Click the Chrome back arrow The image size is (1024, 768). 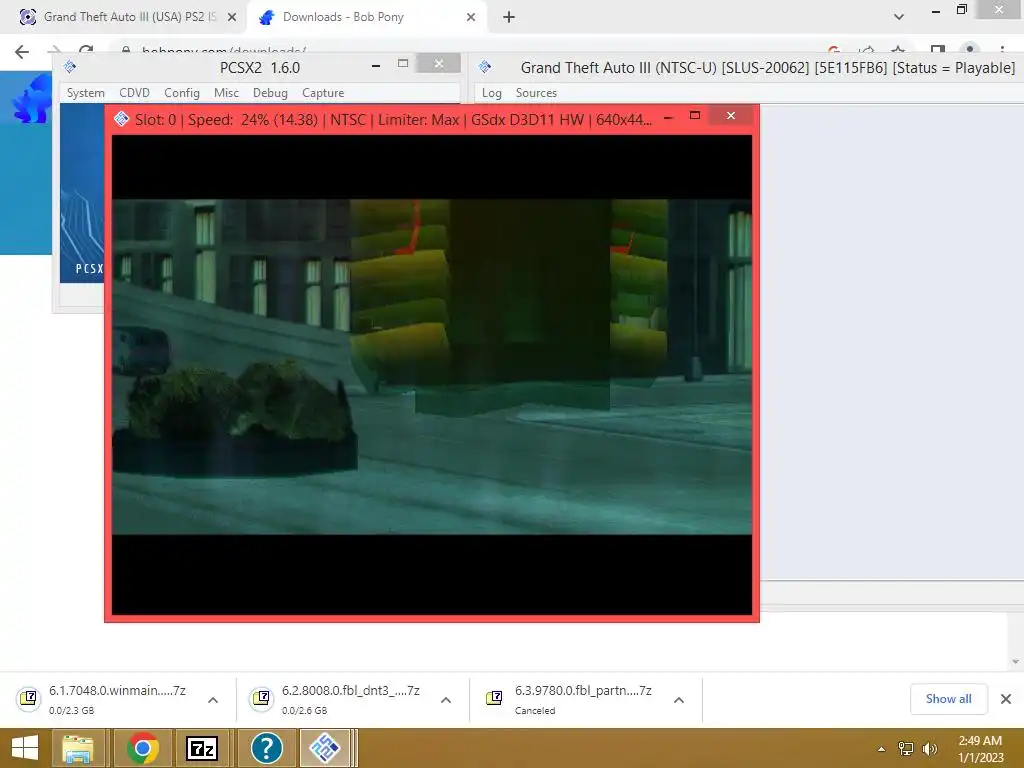coord(22,52)
